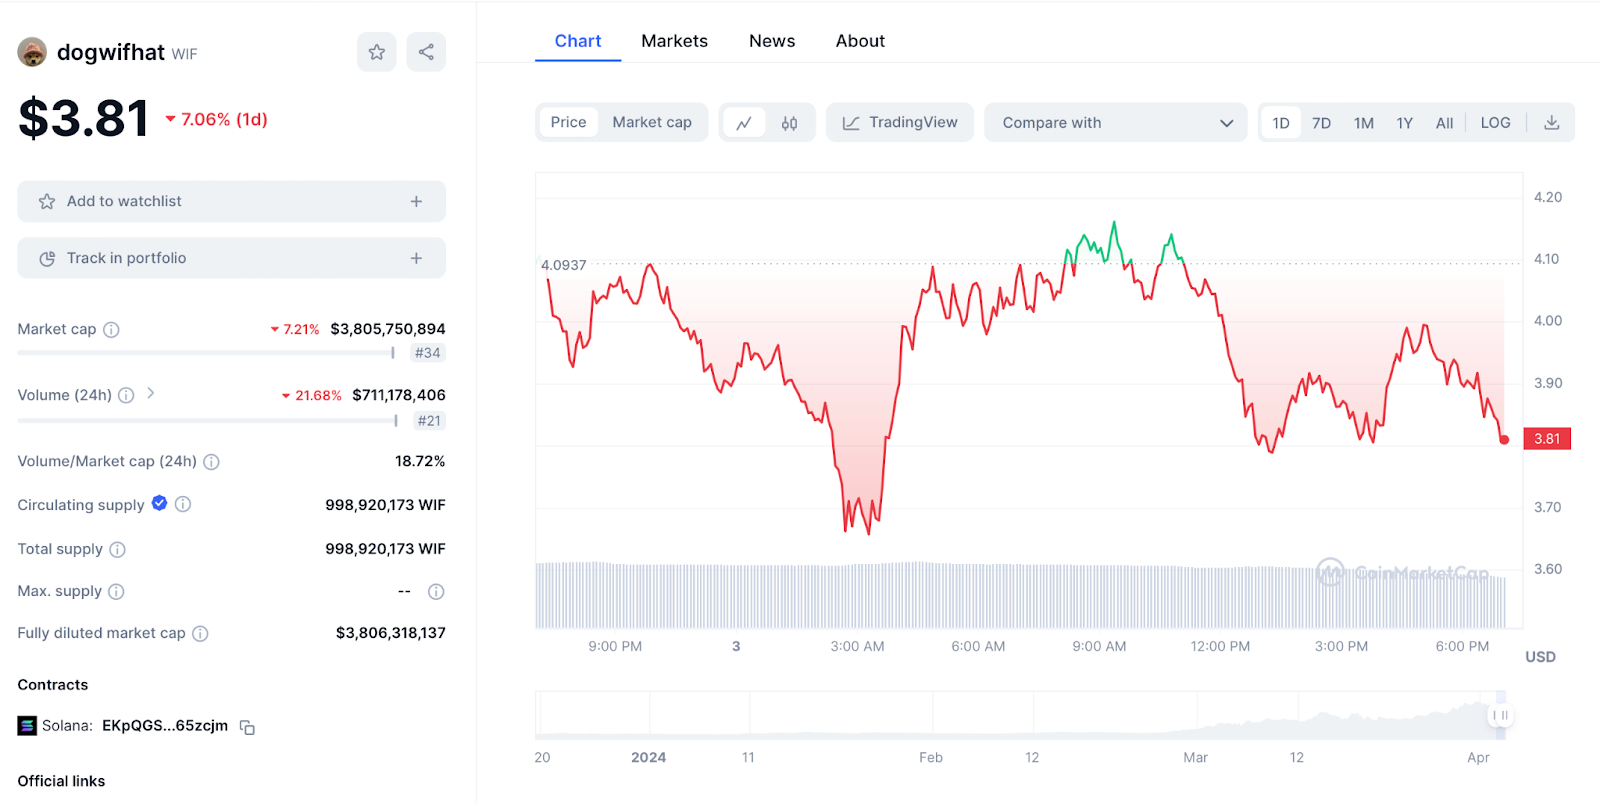Open Max. supply label info icon
The image size is (1600, 803).
coord(116,592)
